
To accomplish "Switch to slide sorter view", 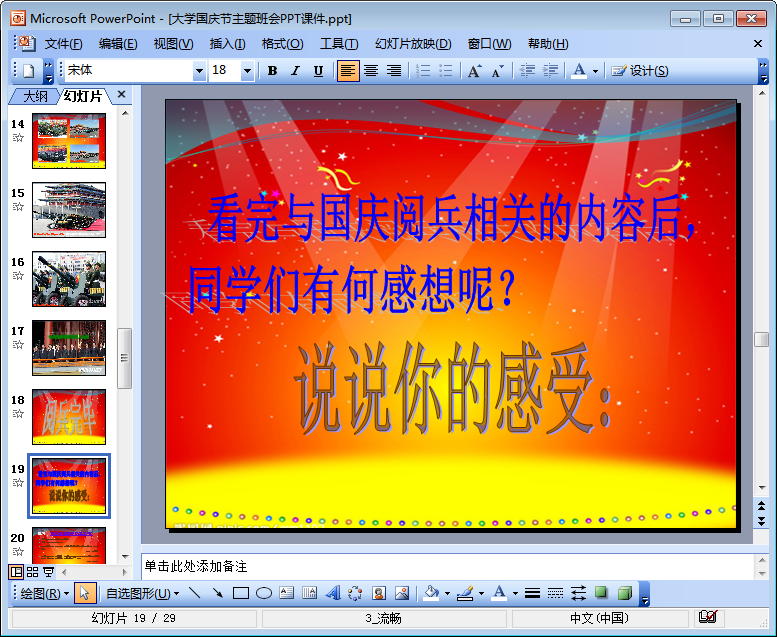I will click(32, 572).
